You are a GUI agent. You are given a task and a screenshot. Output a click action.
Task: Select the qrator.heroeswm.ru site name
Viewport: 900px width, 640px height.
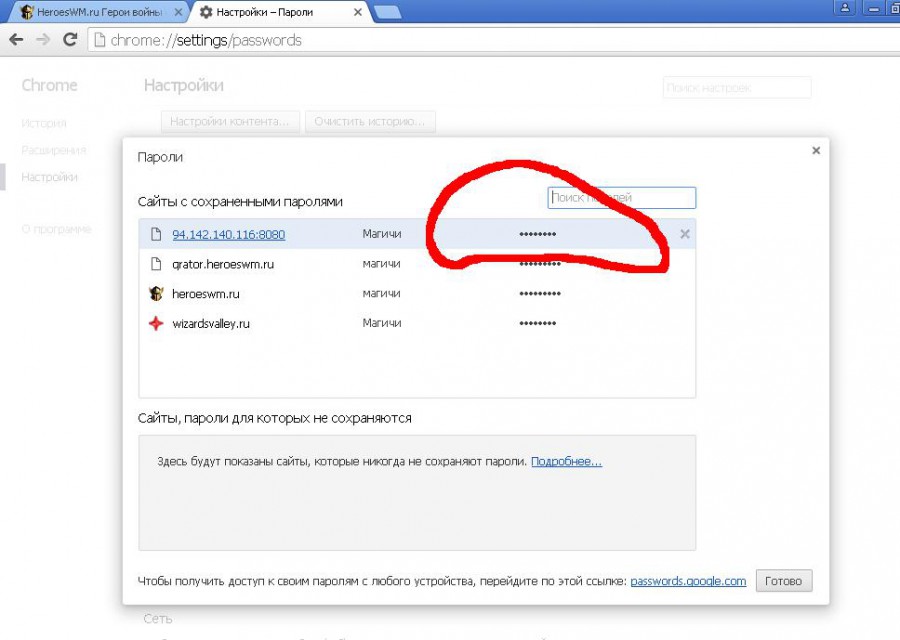pyautogui.click(x=223, y=264)
